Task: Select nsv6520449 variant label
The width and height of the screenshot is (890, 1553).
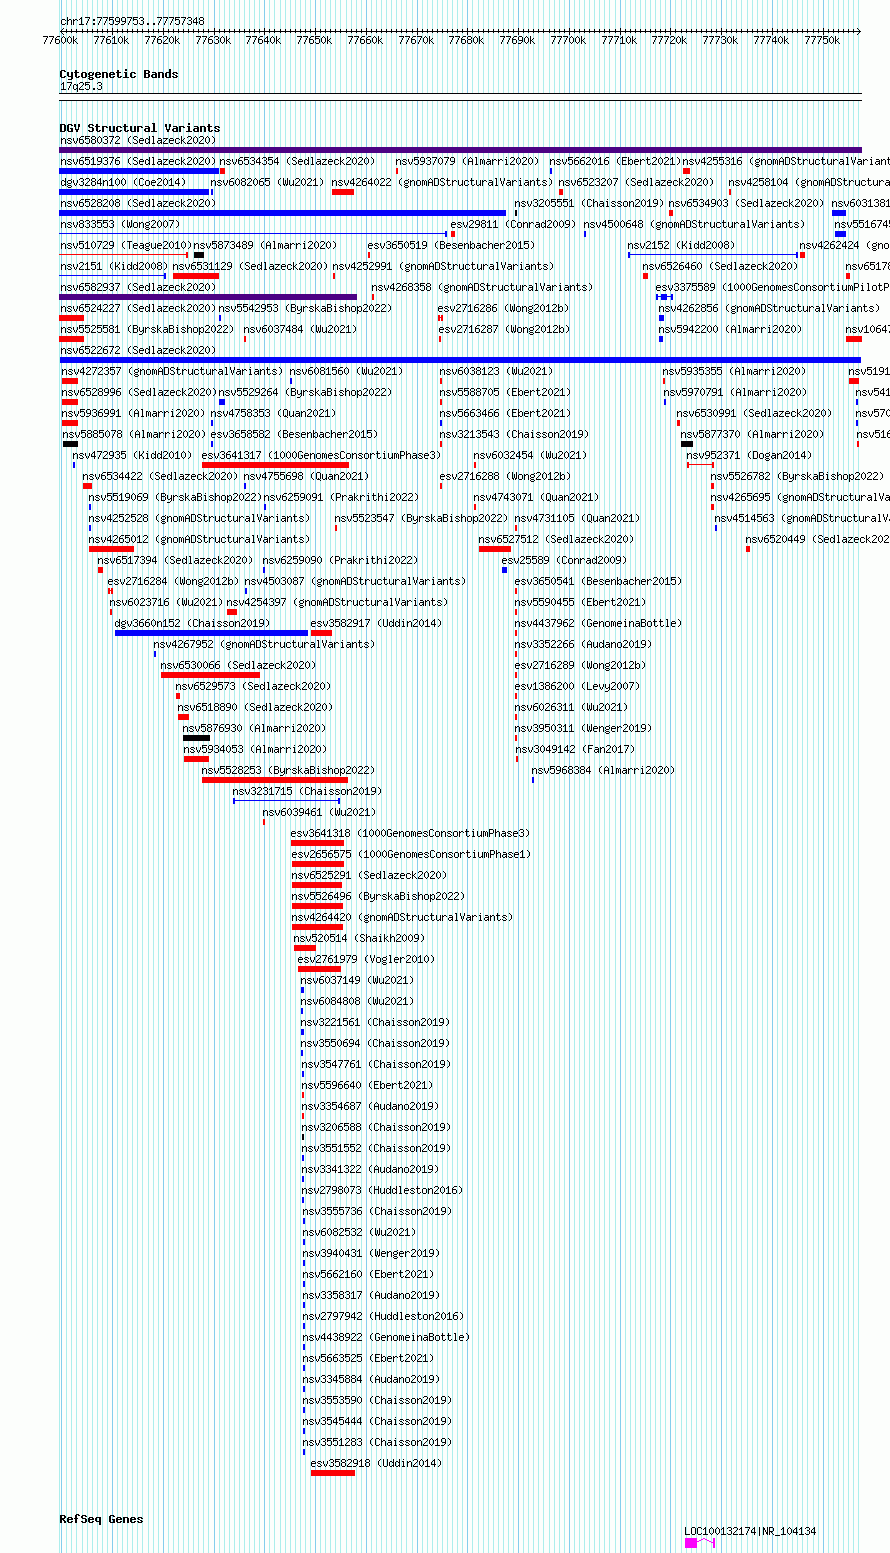Action: coord(817,539)
